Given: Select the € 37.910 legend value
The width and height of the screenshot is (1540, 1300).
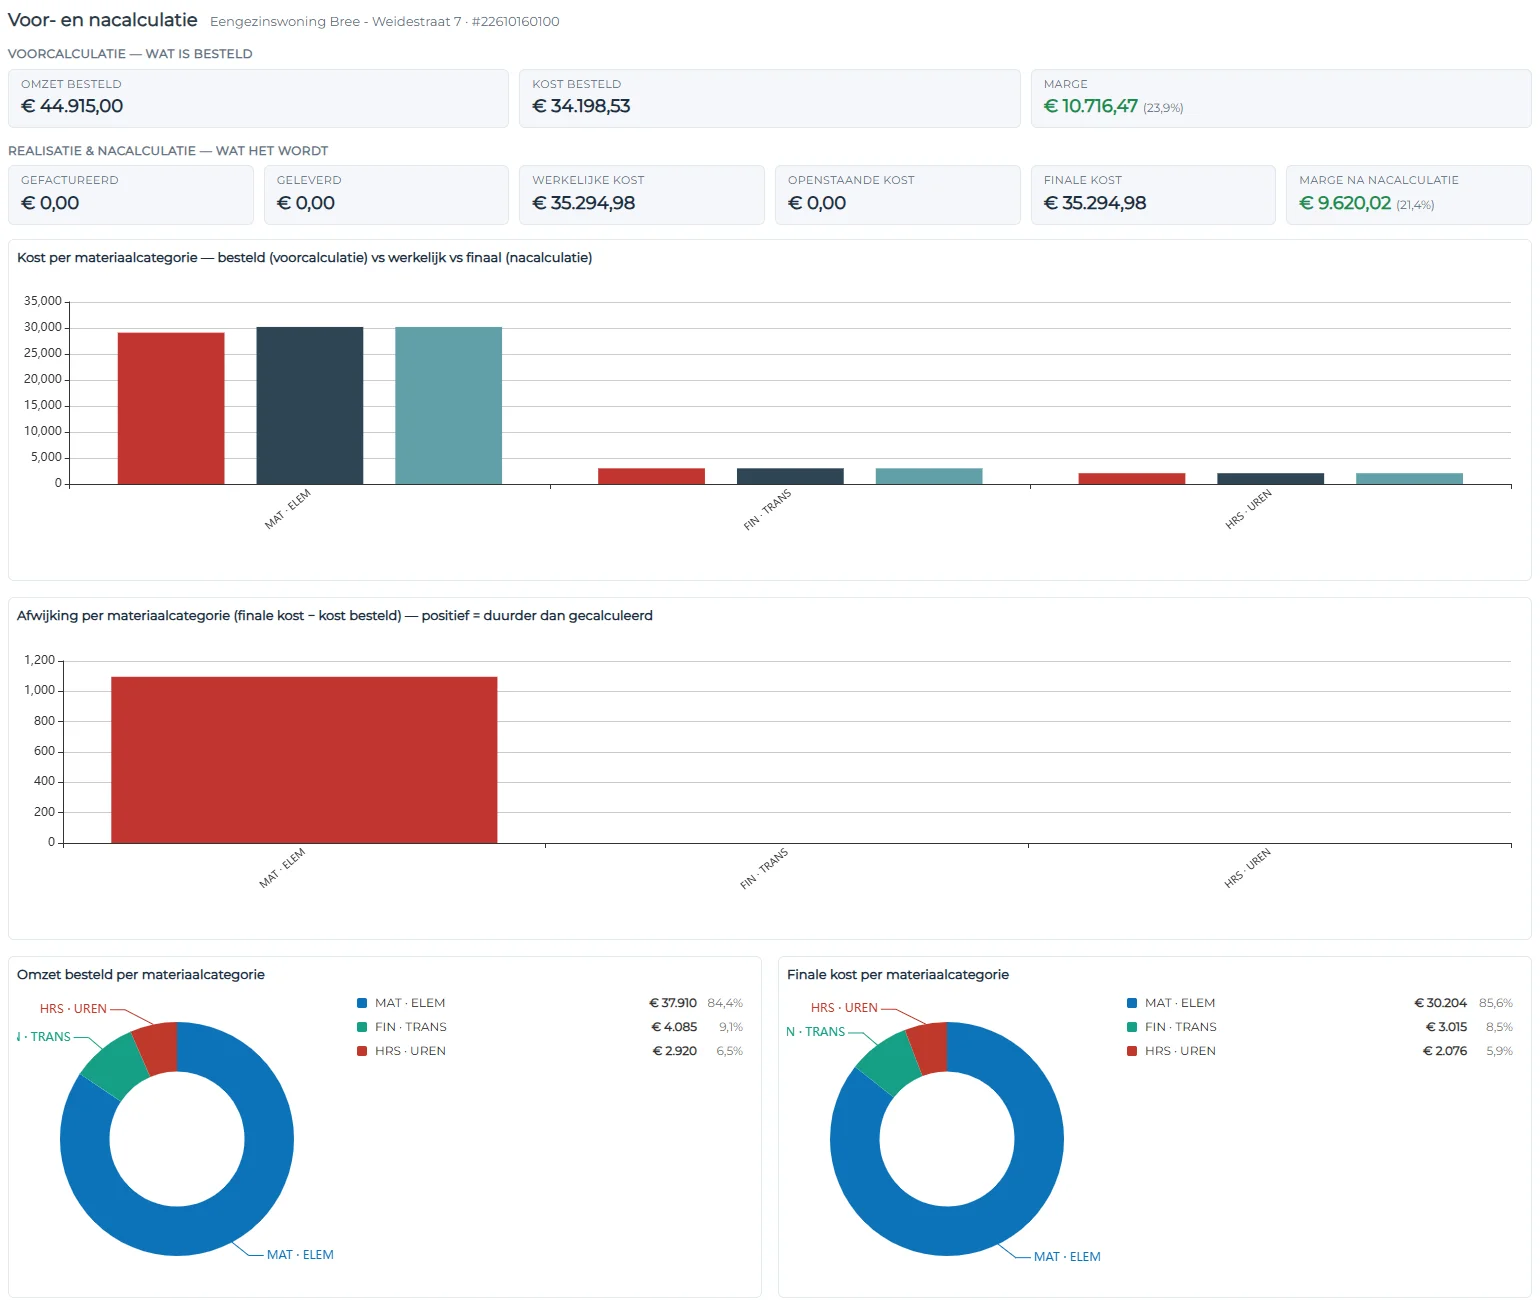Looking at the screenshot, I should pyautogui.click(x=673, y=1003).
